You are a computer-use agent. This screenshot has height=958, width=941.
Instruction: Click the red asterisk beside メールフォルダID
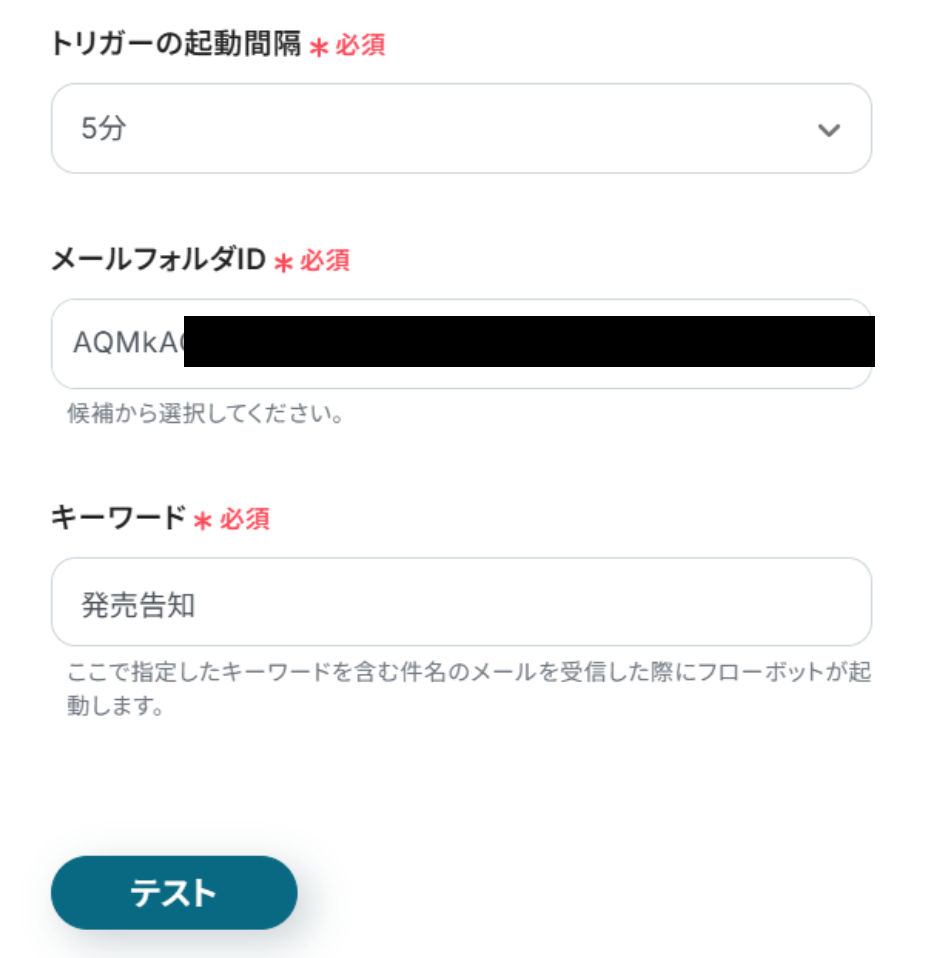pos(283,263)
